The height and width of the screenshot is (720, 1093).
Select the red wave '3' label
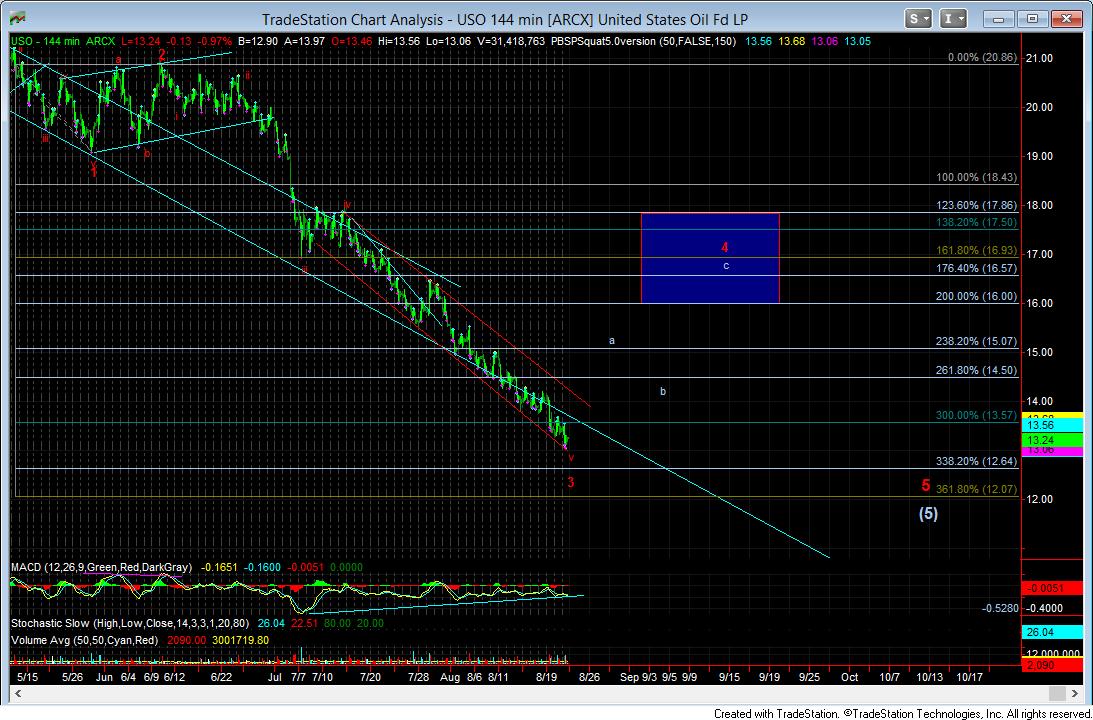(x=570, y=482)
